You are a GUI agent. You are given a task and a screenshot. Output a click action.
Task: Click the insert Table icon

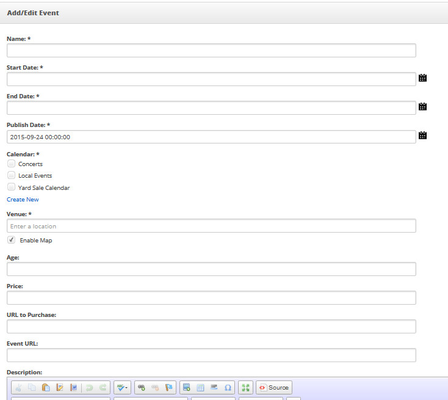point(200,387)
